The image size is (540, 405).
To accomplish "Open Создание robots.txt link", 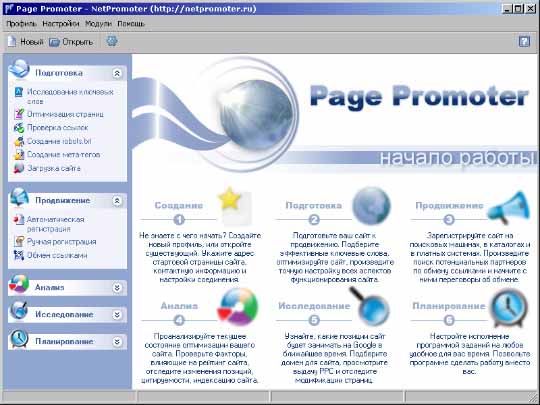I will pyautogui.click(x=59, y=141).
